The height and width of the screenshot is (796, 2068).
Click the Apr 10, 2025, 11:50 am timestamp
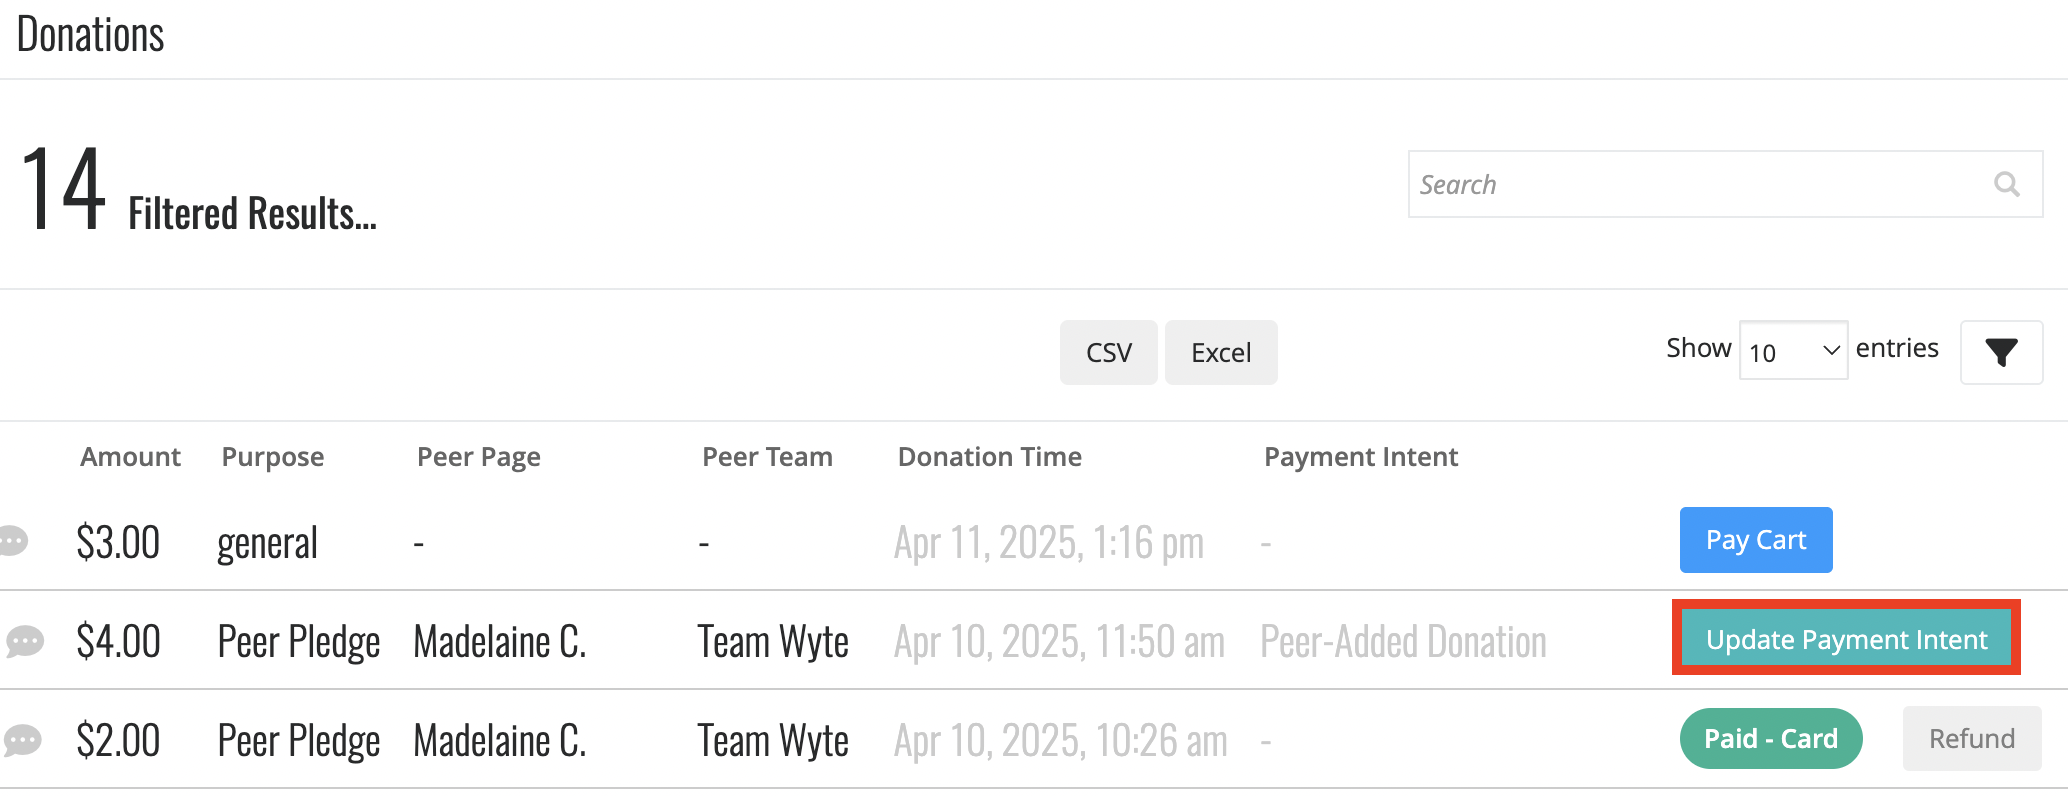coord(1059,642)
